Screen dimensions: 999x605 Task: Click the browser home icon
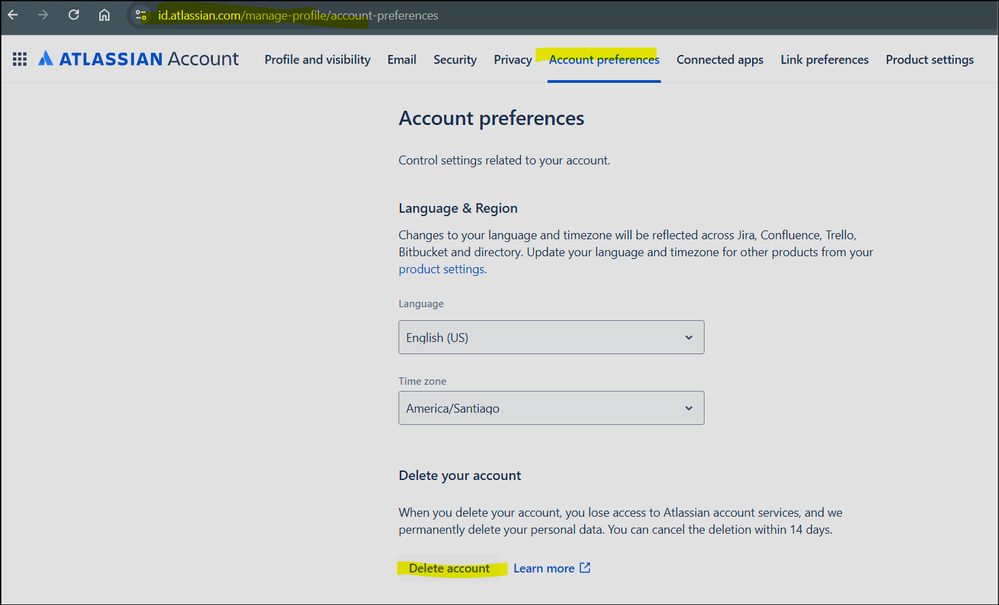coord(104,15)
